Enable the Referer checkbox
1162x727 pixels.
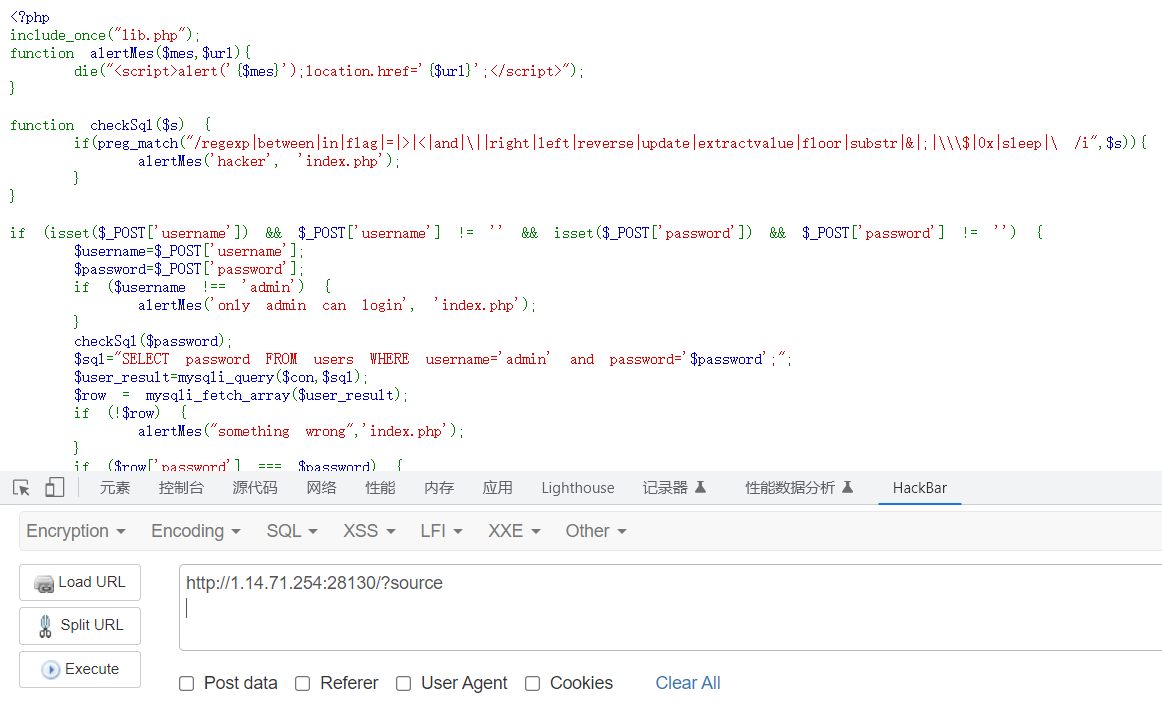[302, 683]
